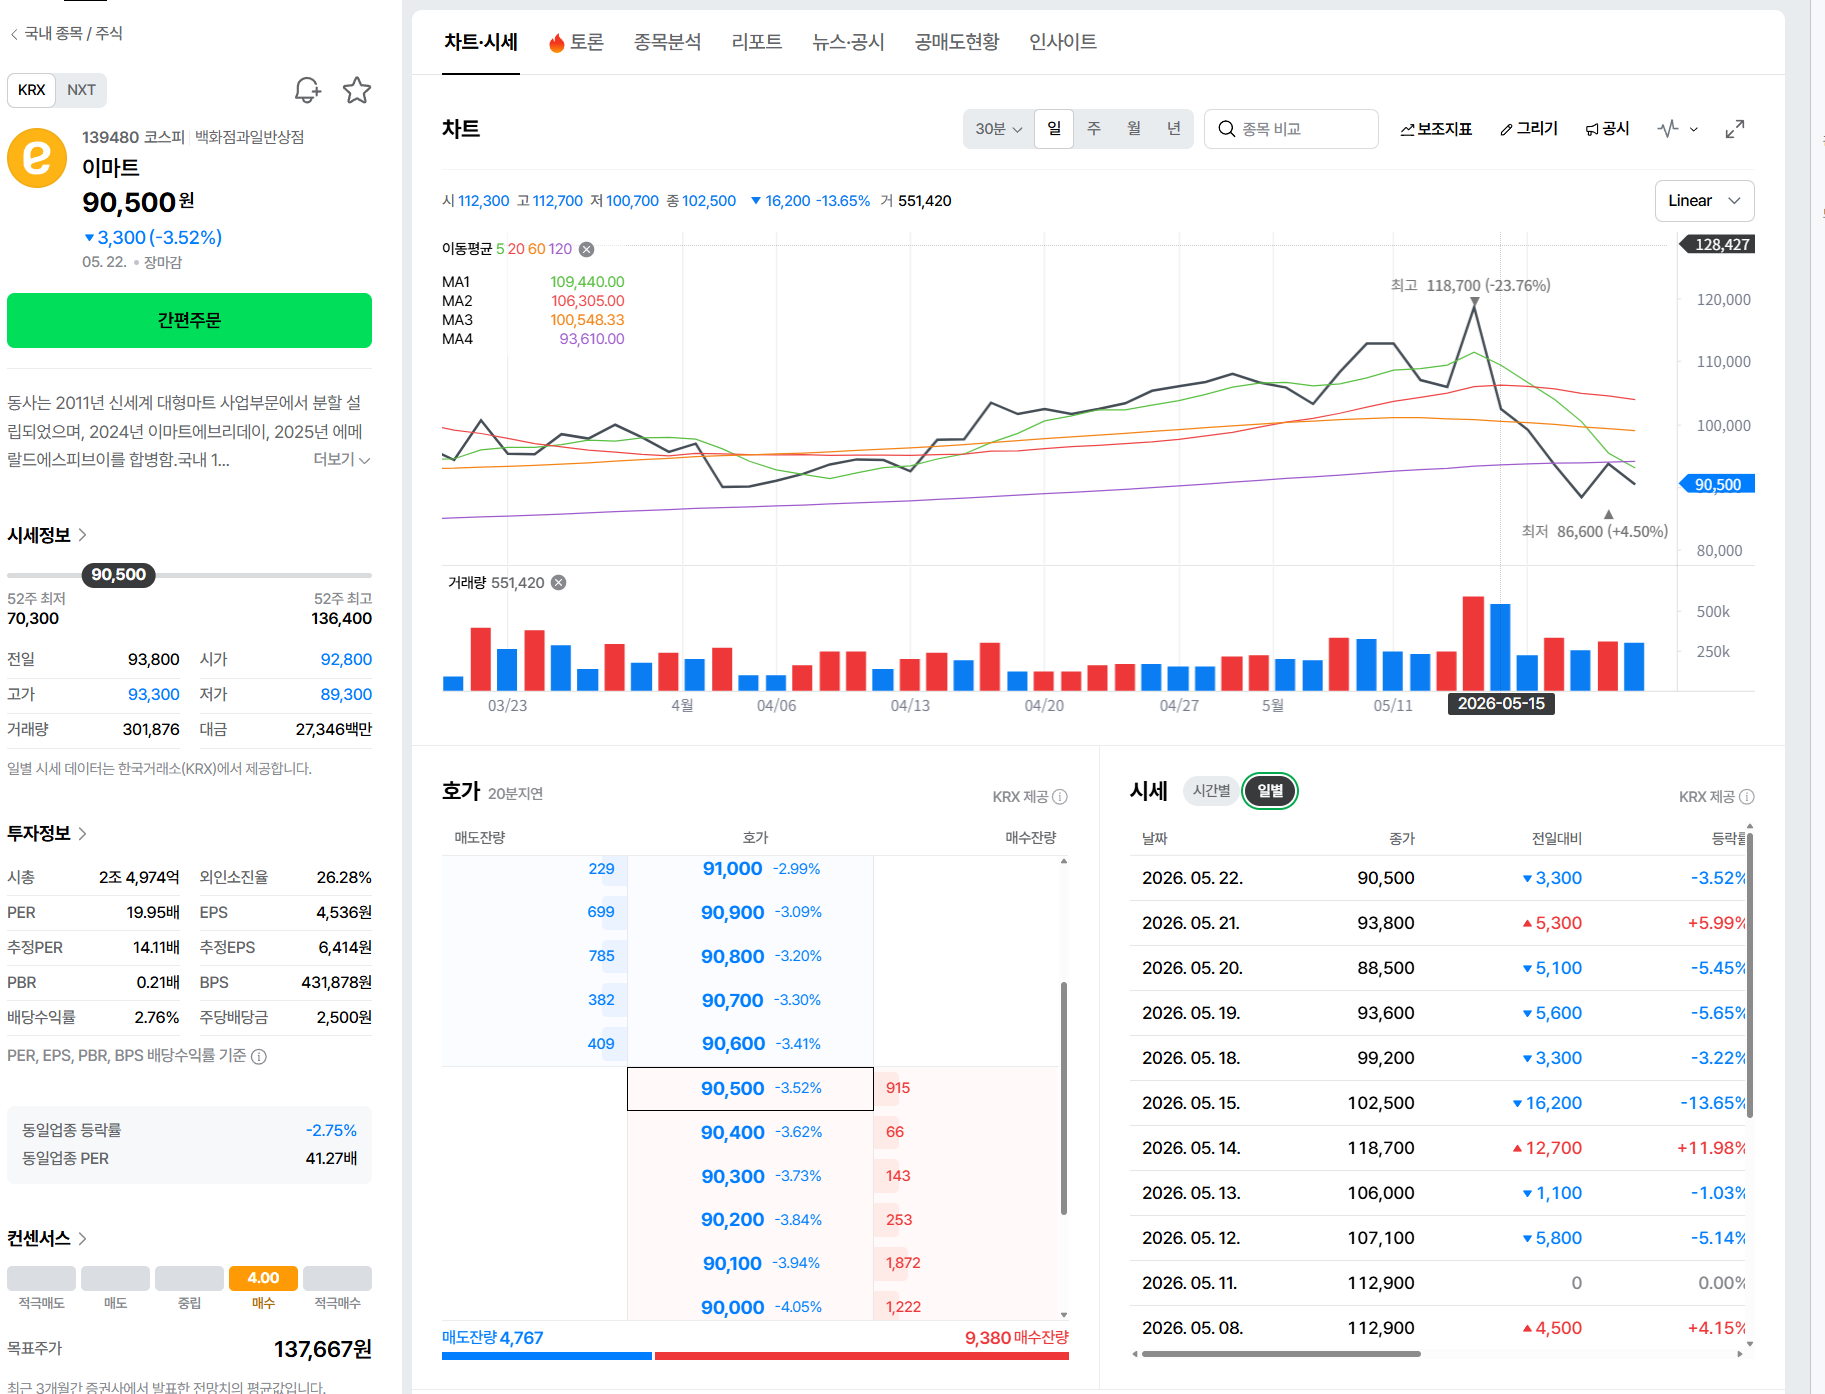Click the price alert bell icon
Viewport: 1825px width, 1394px height.
pos(307,90)
